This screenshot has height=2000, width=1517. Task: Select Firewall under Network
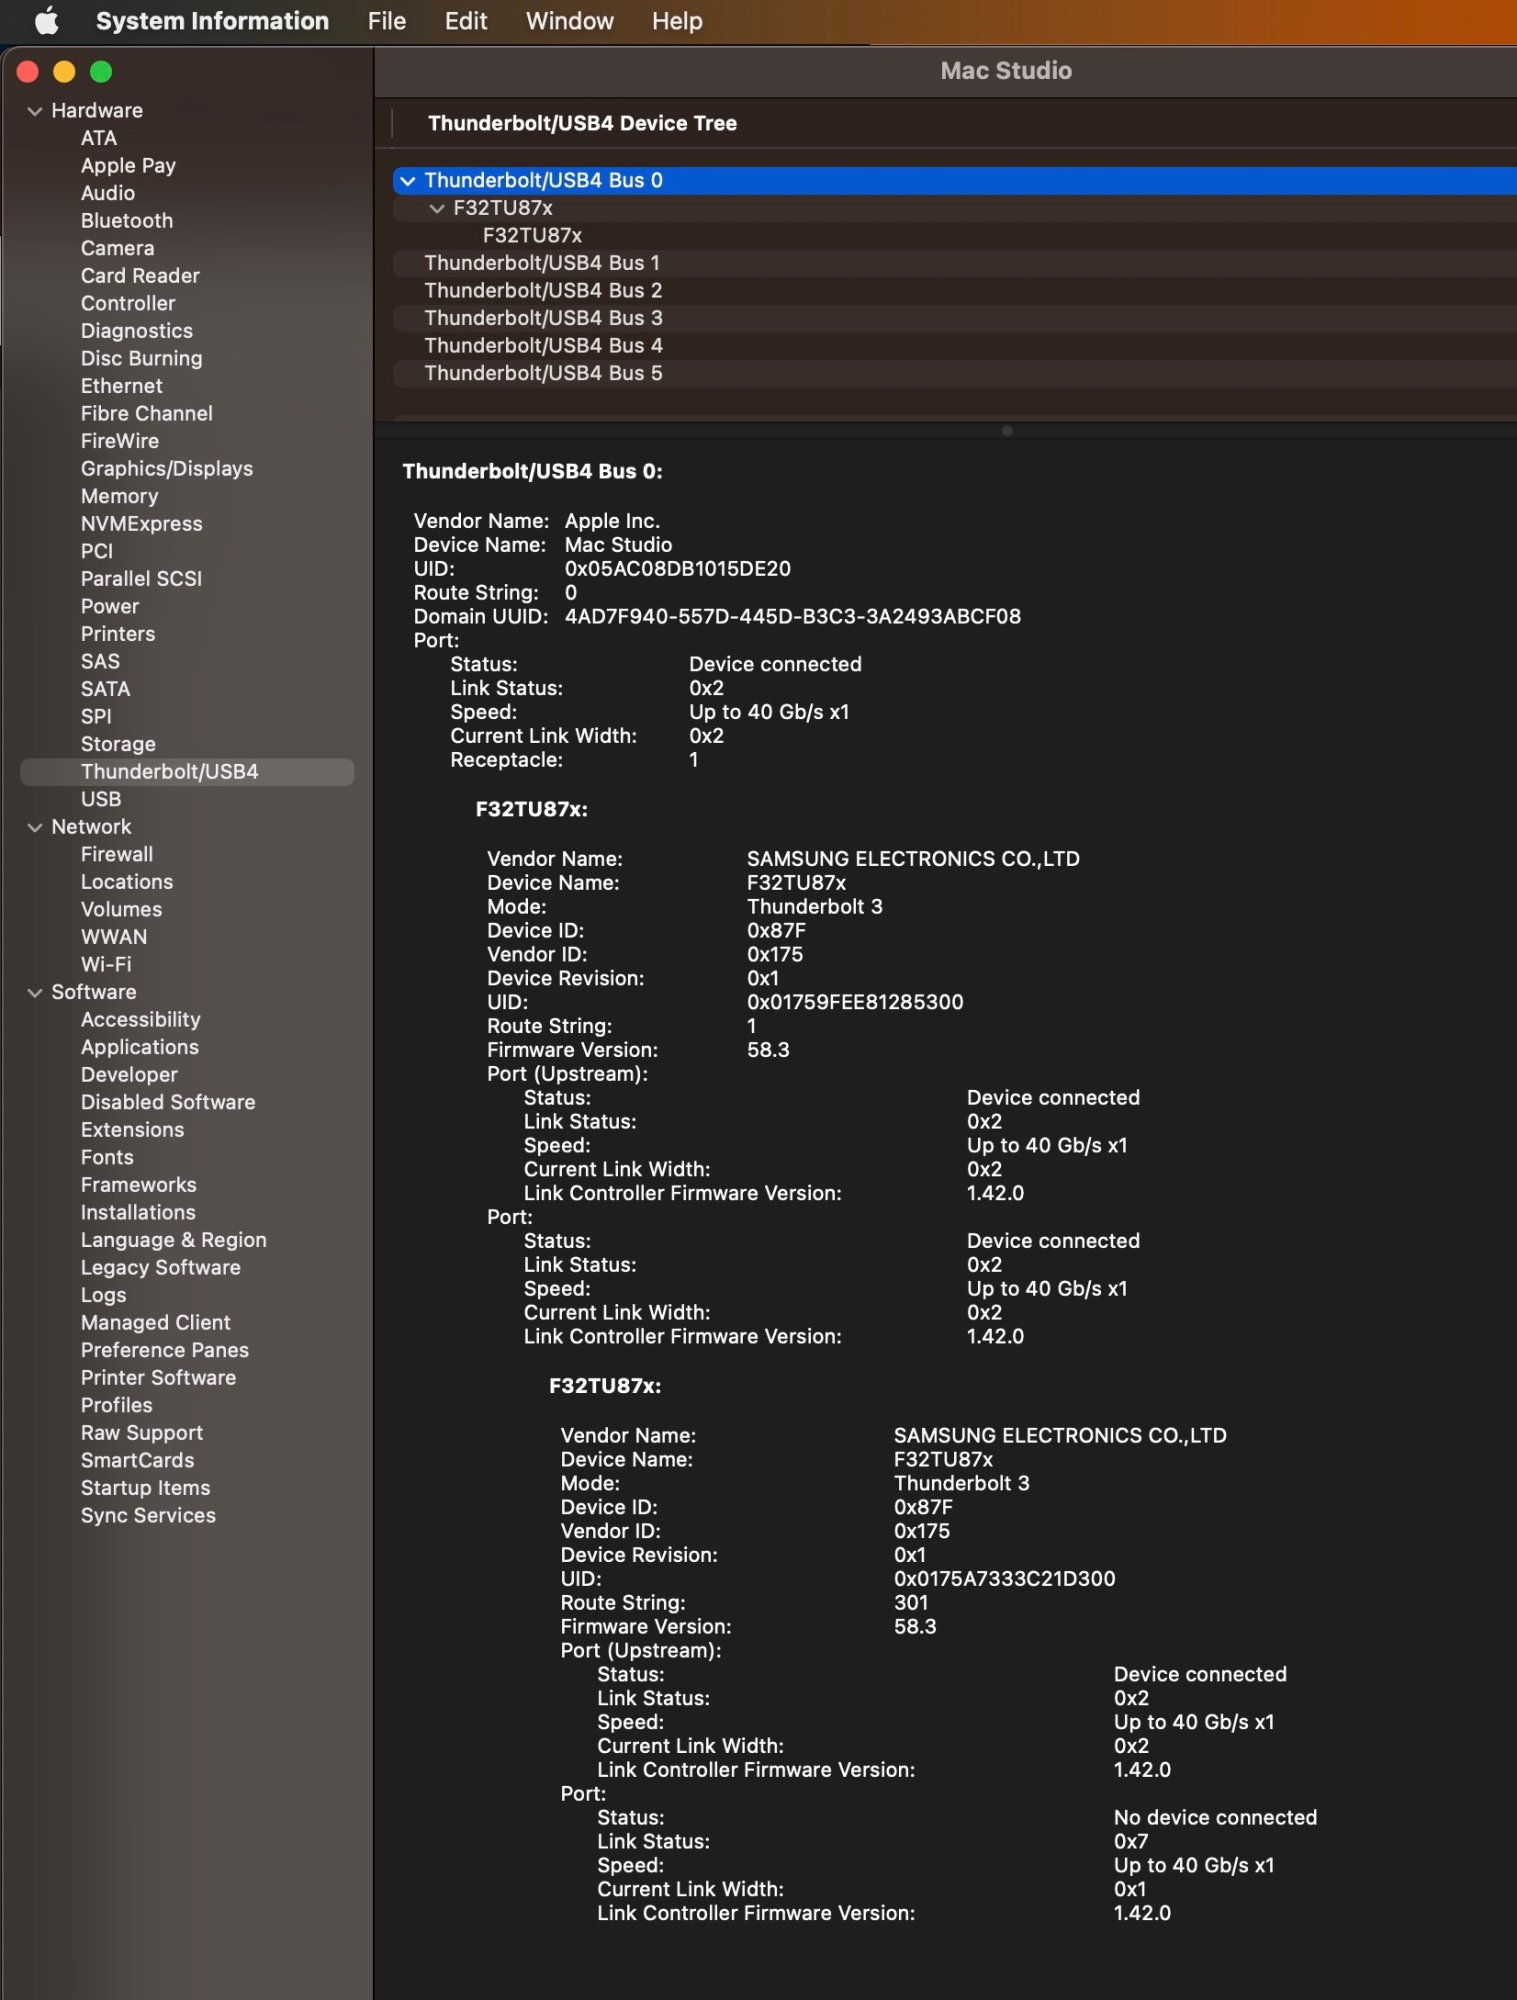pos(117,854)
